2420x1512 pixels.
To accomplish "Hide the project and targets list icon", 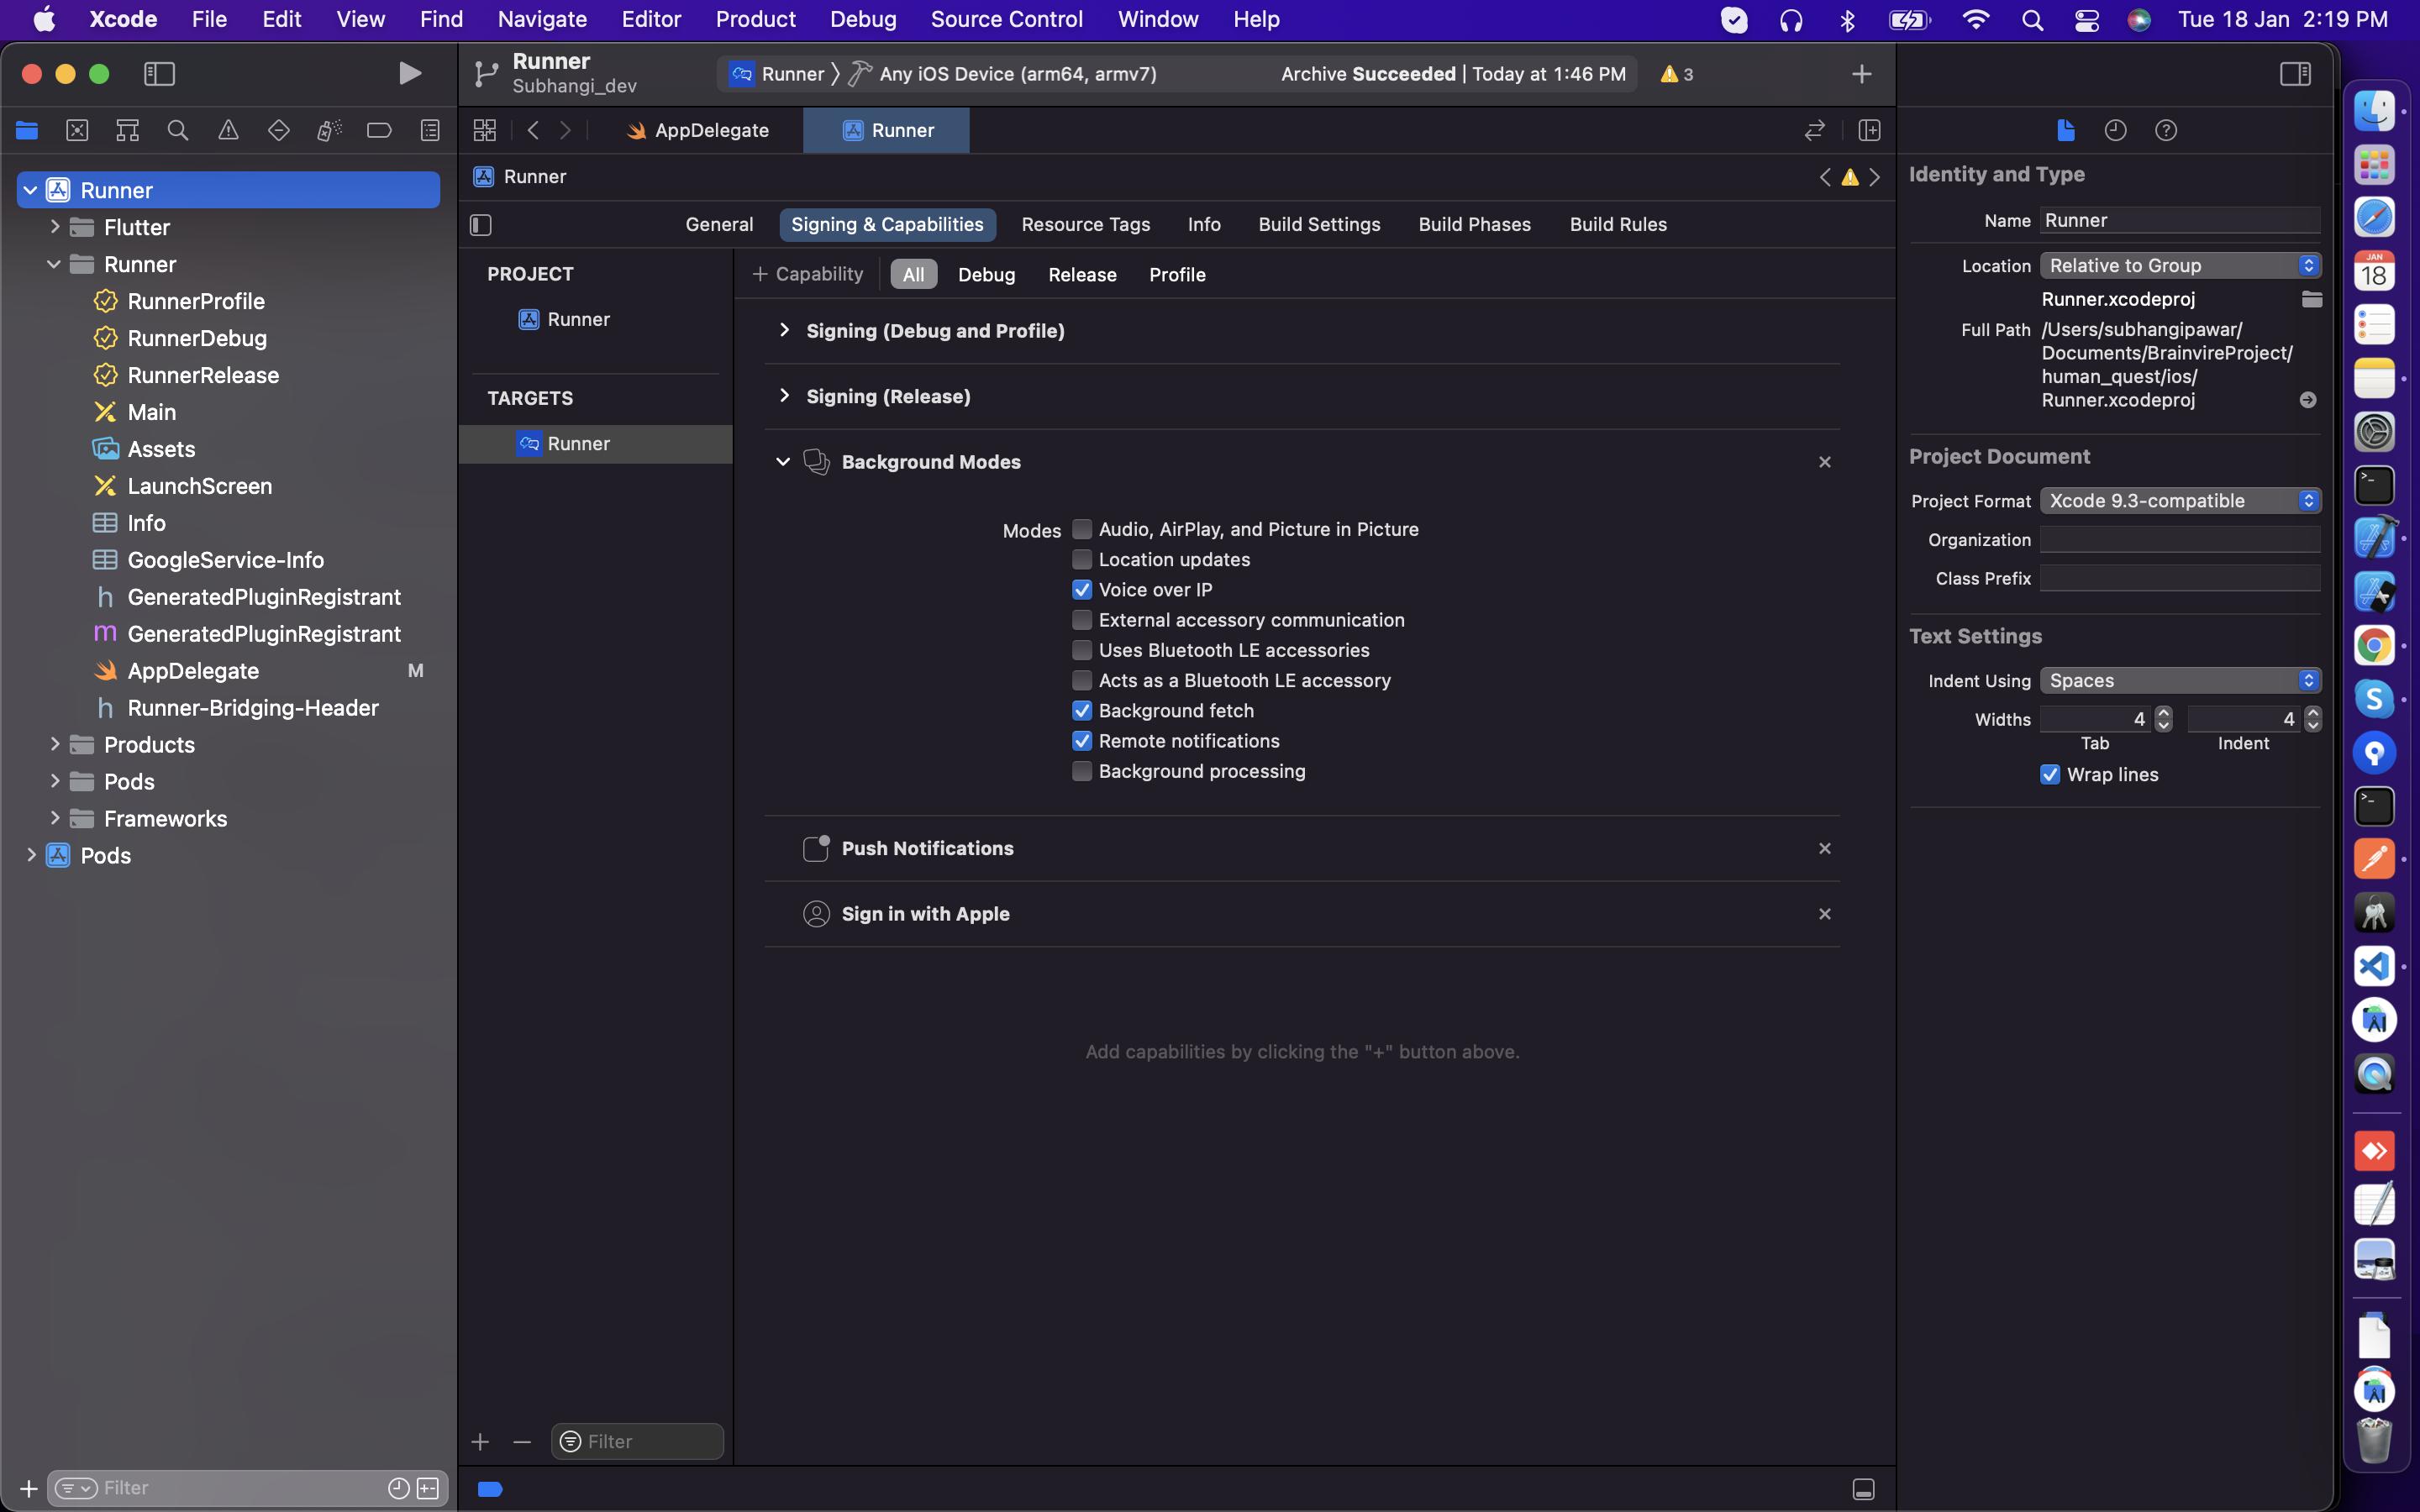I will 481,225.
